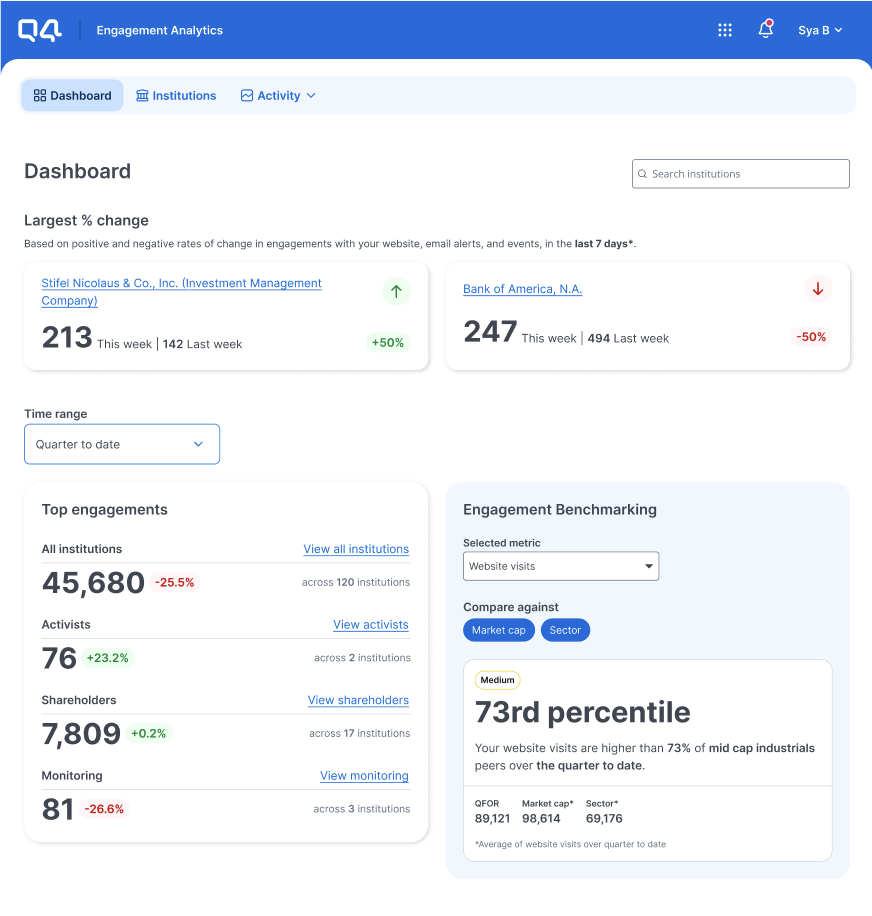Open the Activity tab menu
This screenshot has height=916, width=872.
[279, 96]
